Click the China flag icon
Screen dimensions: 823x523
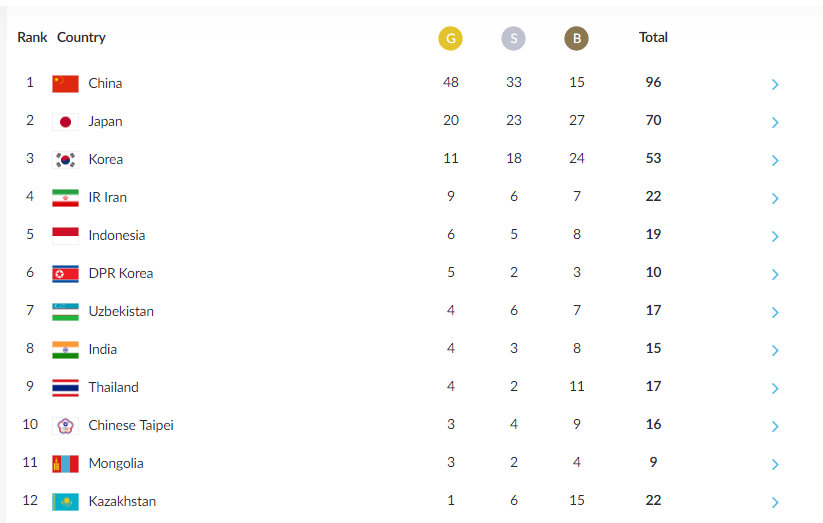[65, 83]
